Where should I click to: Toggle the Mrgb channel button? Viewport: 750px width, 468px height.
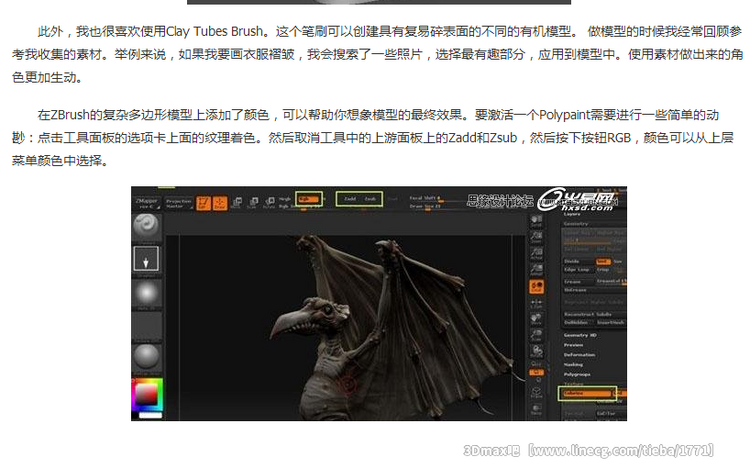pyautogui.click(x=285, y=199)
